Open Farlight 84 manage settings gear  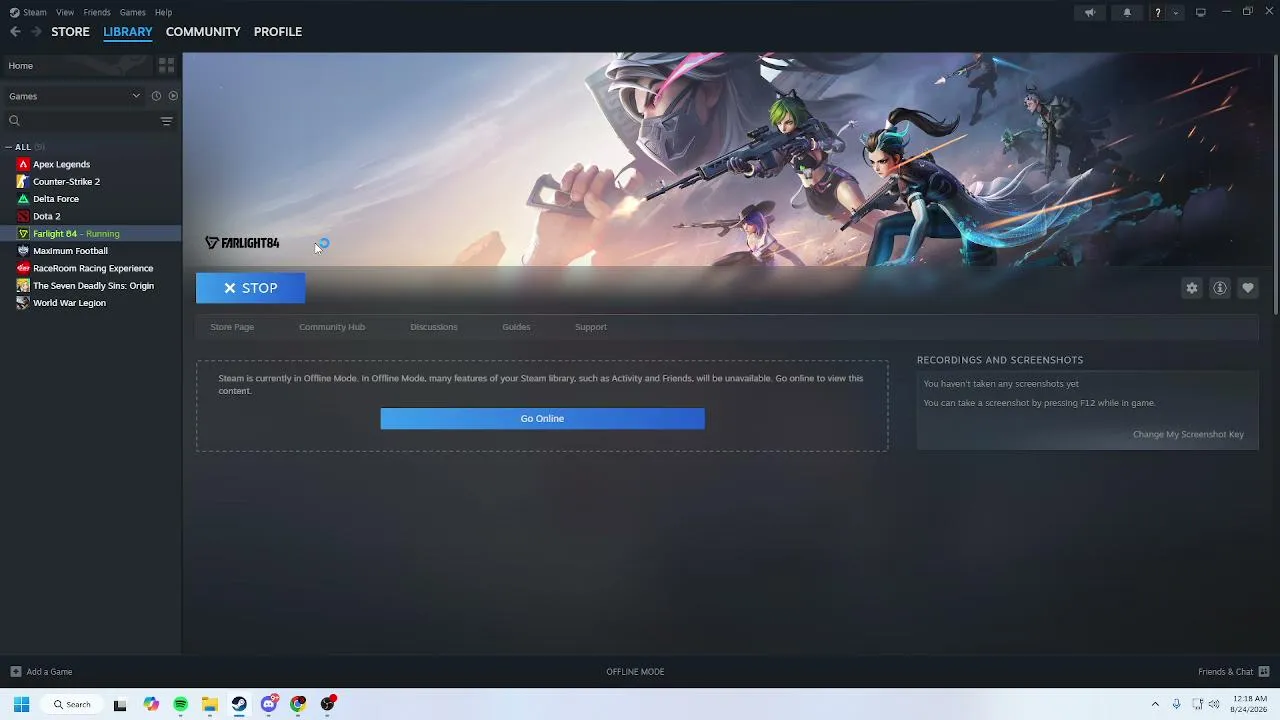1192,288
